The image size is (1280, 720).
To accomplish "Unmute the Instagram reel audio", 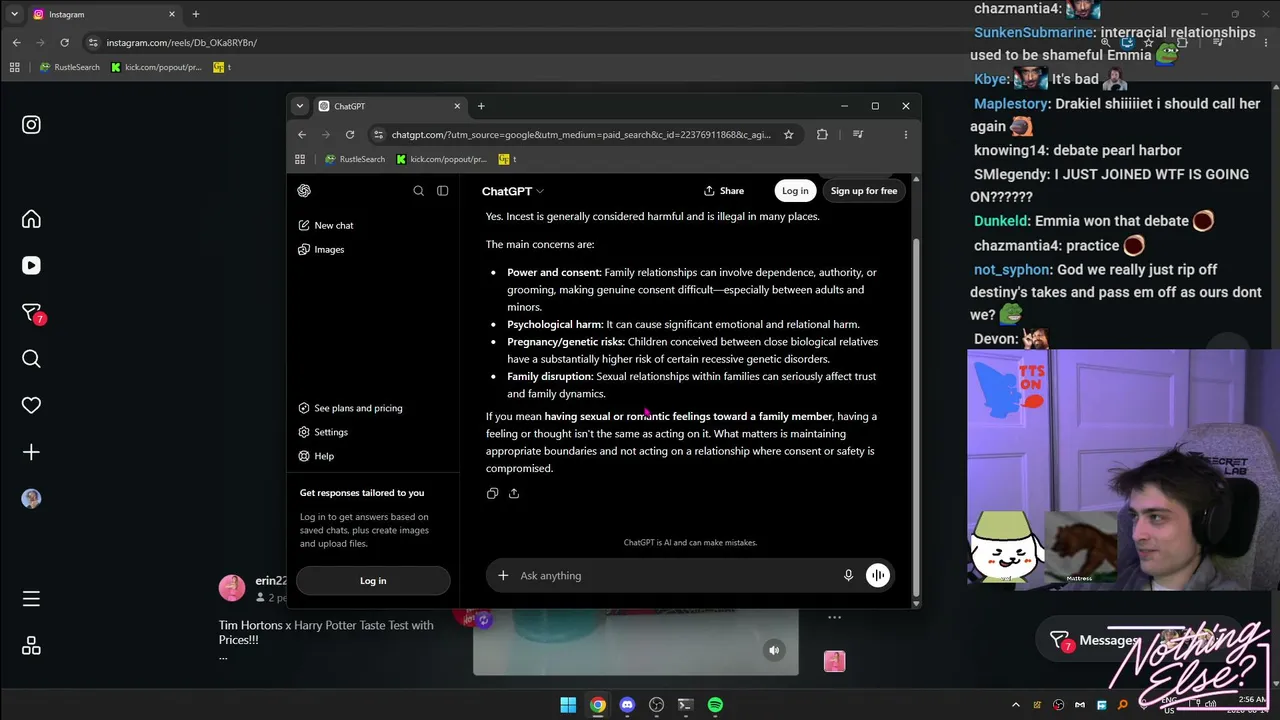I will coord(774,650).
